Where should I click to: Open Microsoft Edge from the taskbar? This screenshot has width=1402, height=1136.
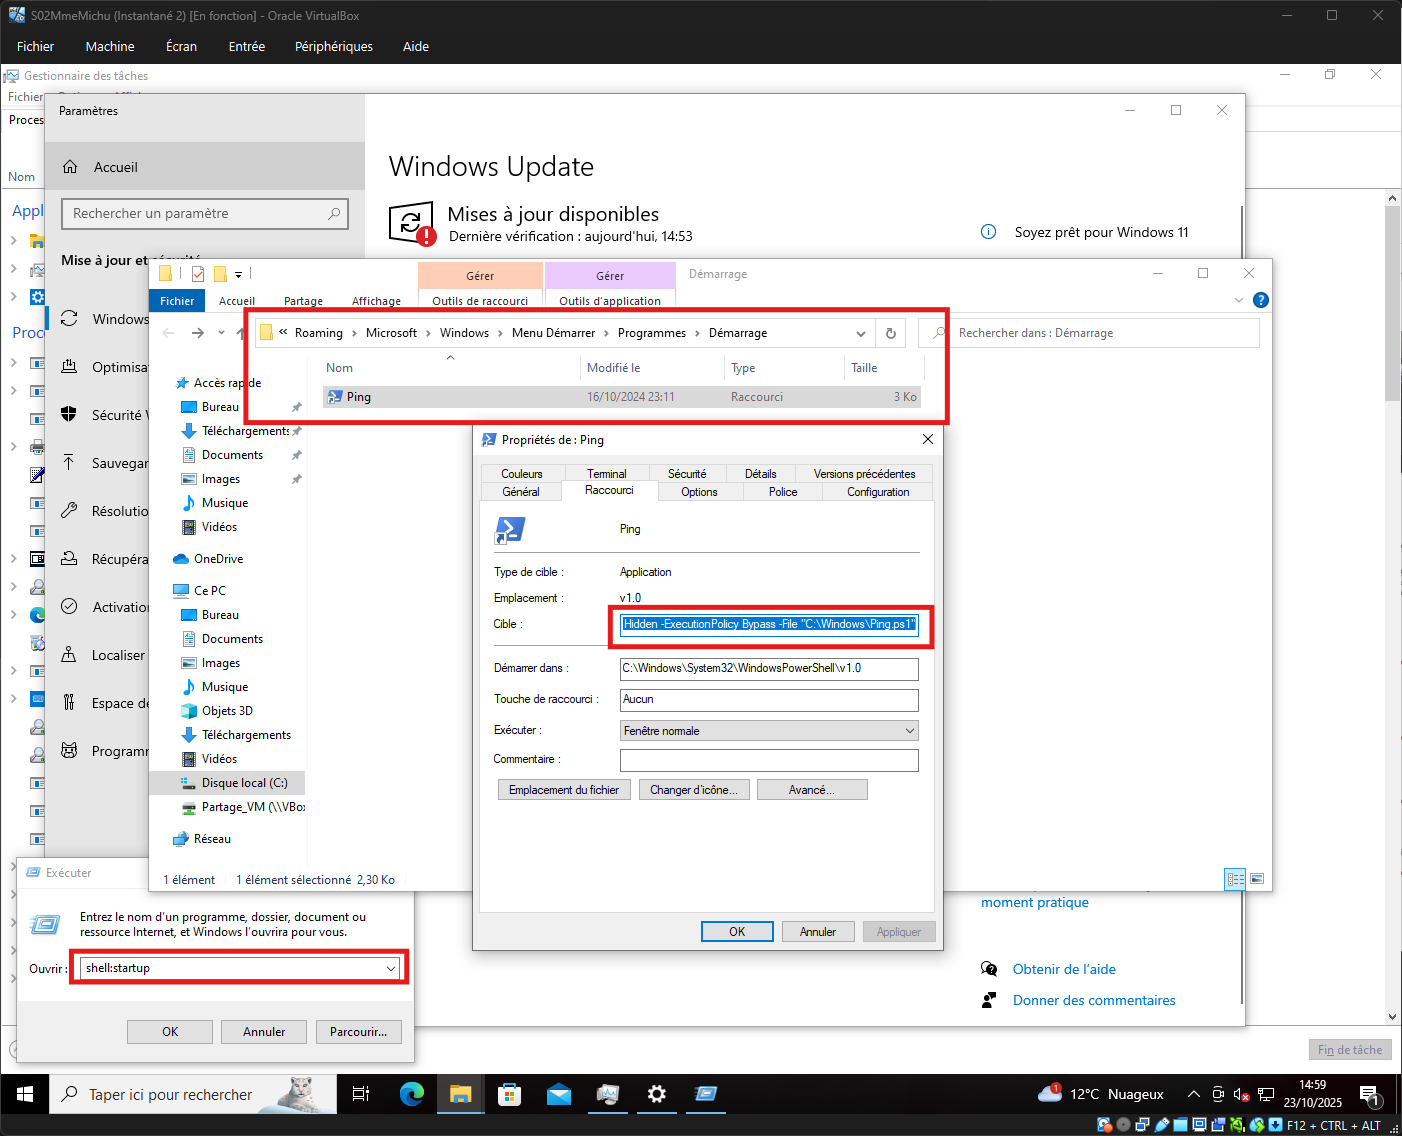pyautogui.click(x=411, y=1094)
